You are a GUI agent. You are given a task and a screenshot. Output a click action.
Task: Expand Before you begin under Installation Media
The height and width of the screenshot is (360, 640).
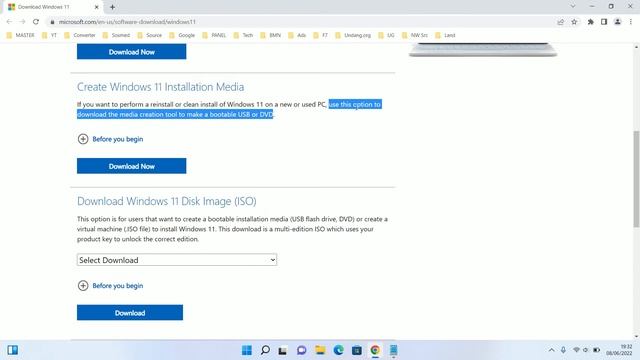point(110,139)
